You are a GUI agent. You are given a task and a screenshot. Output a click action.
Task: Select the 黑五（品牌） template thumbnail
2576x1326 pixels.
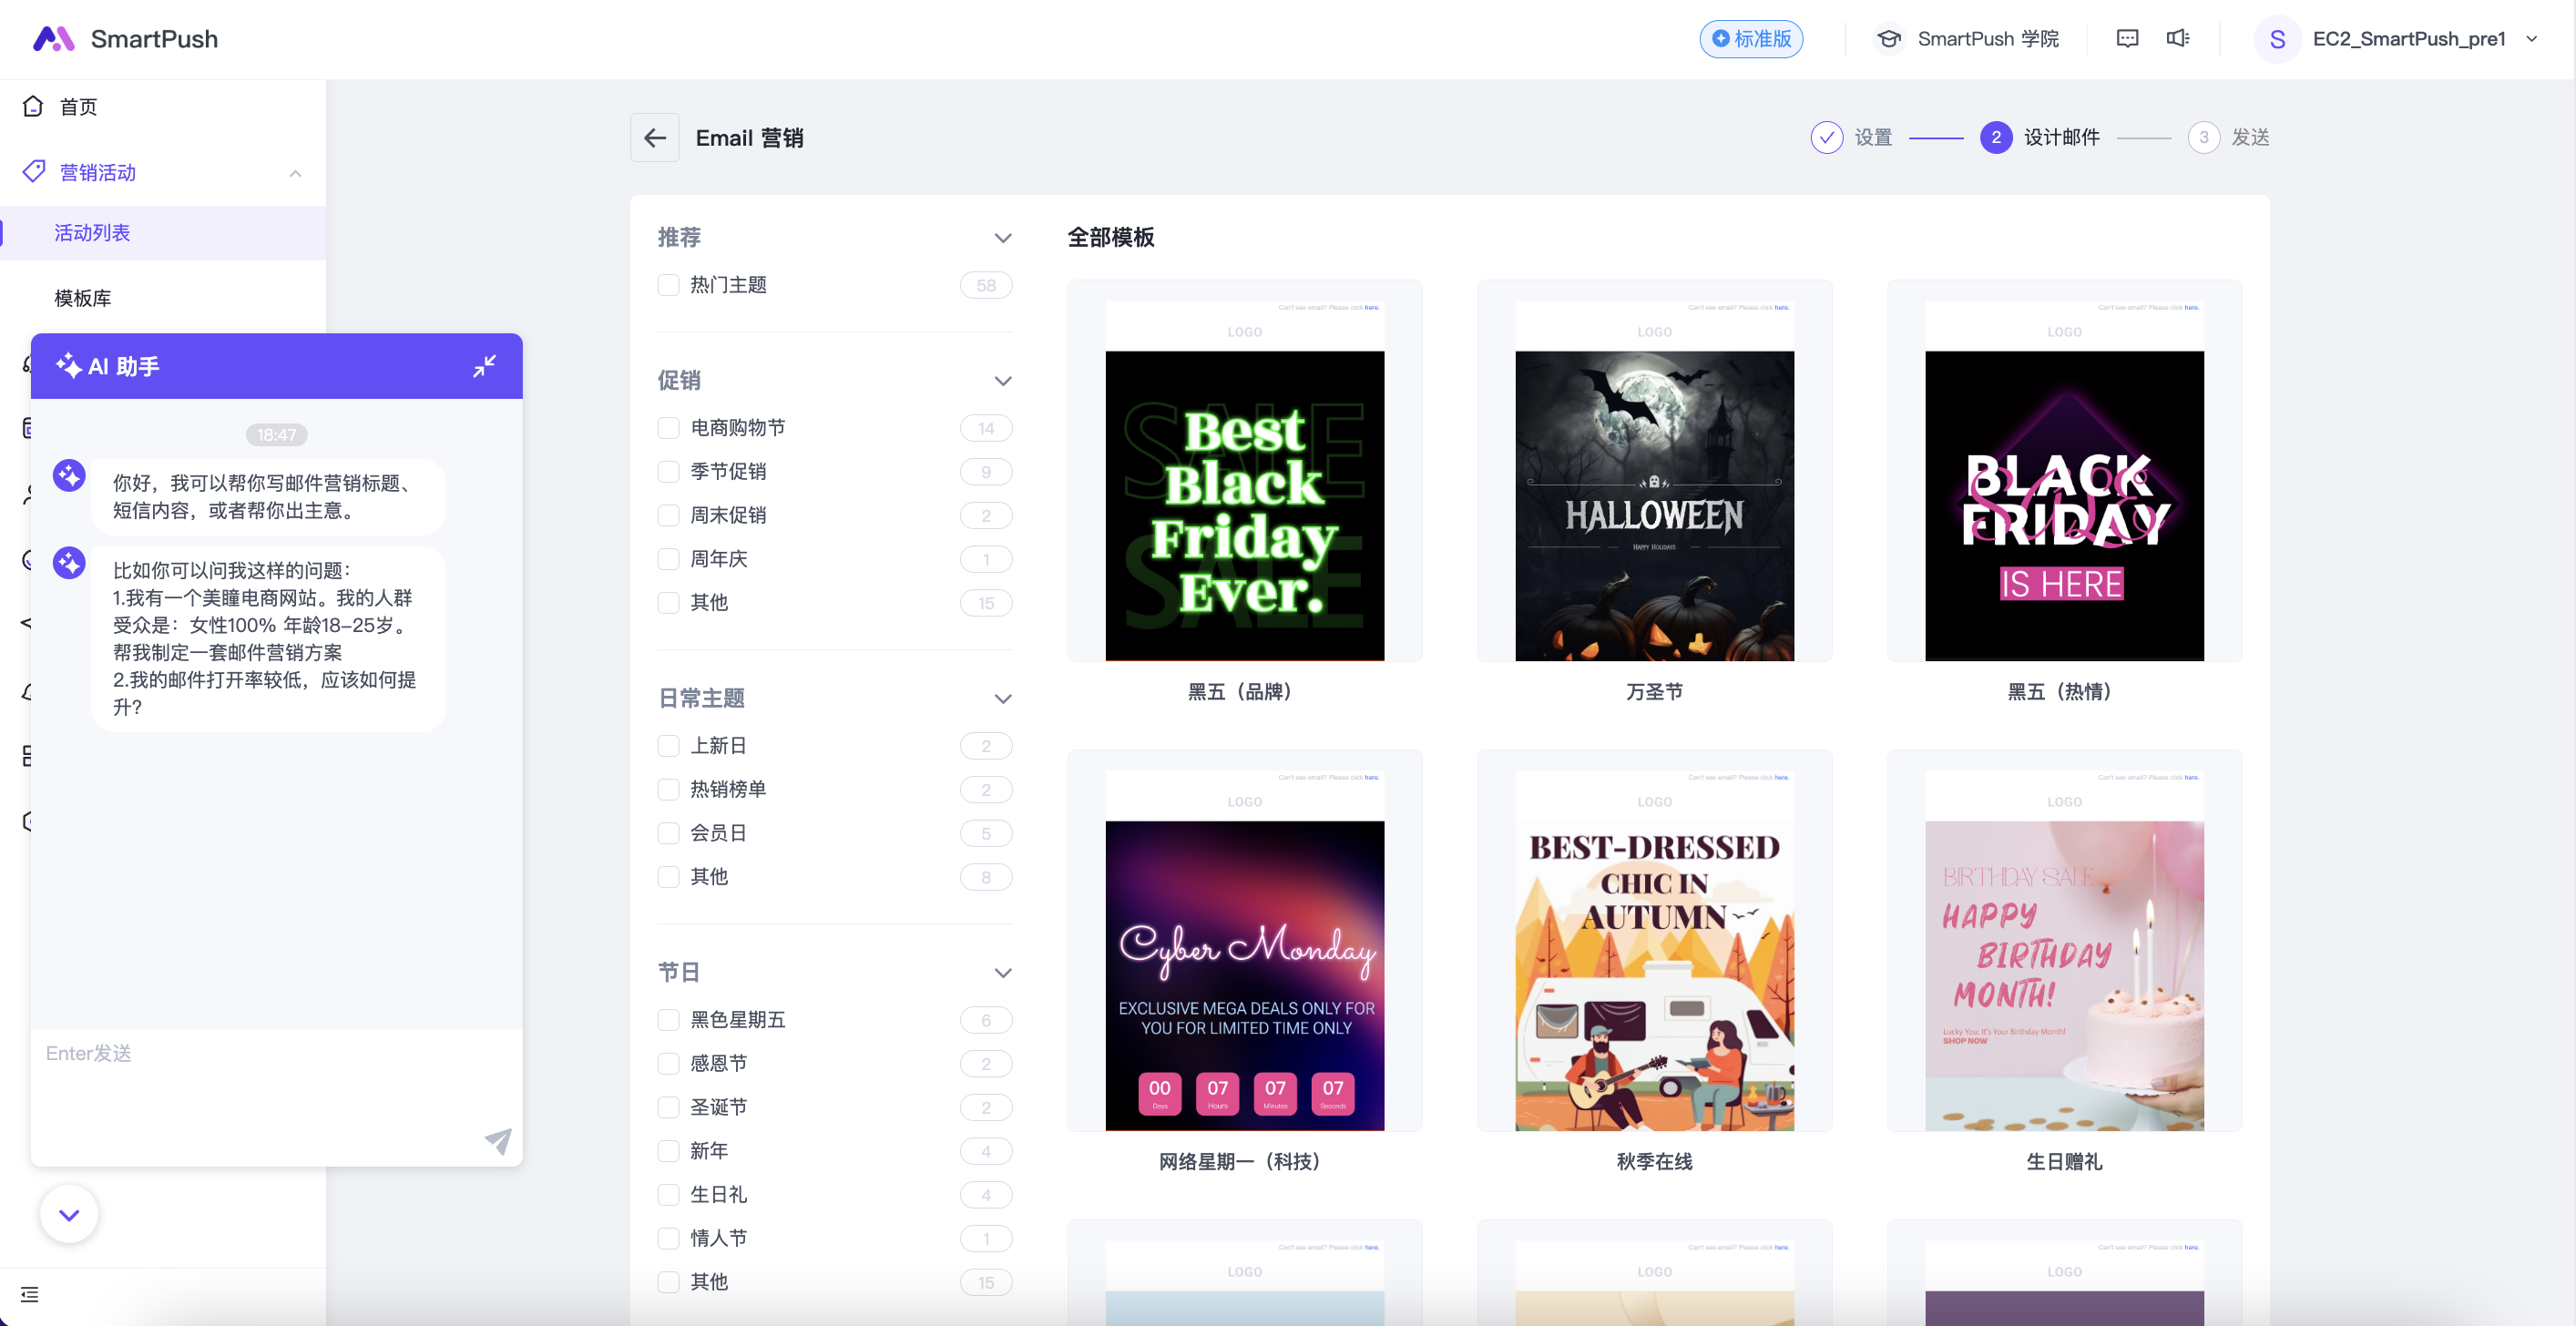(x=1244, y=471)
